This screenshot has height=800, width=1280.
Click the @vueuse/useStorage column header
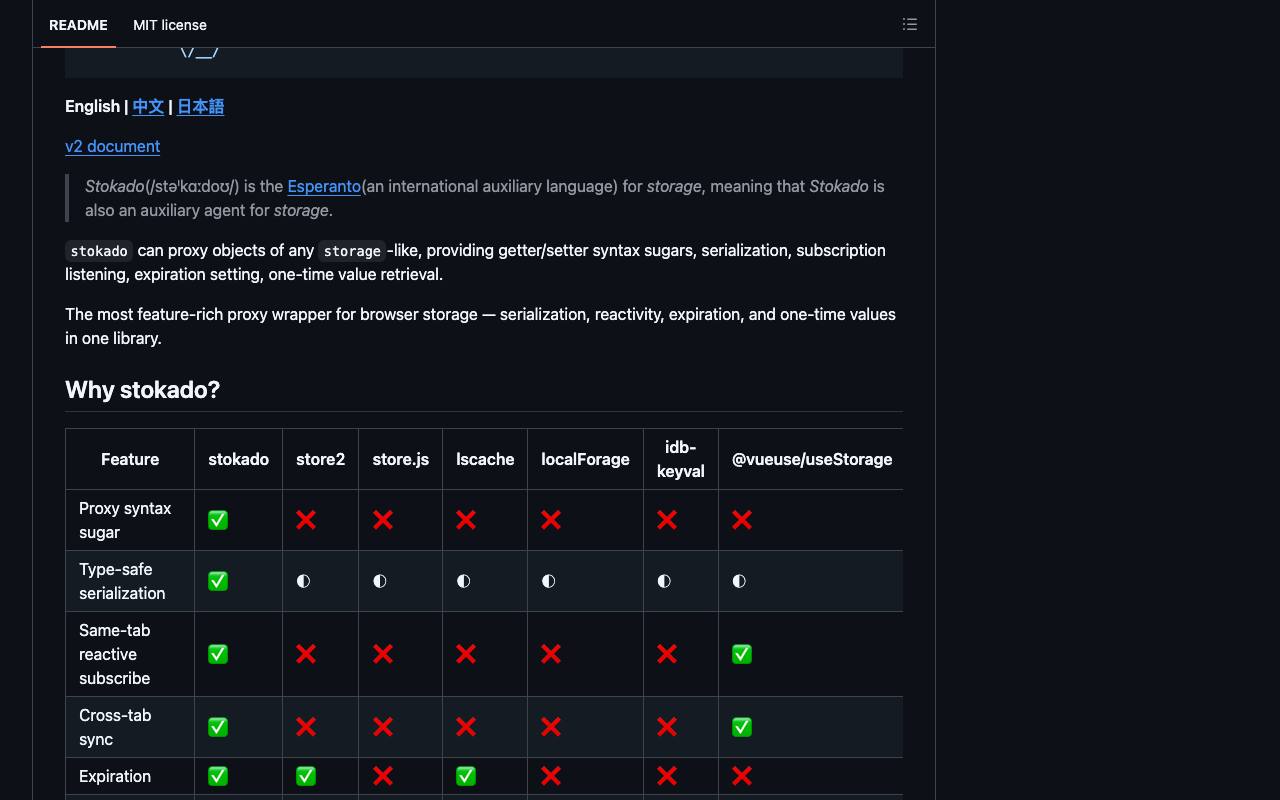coord(812,459)
